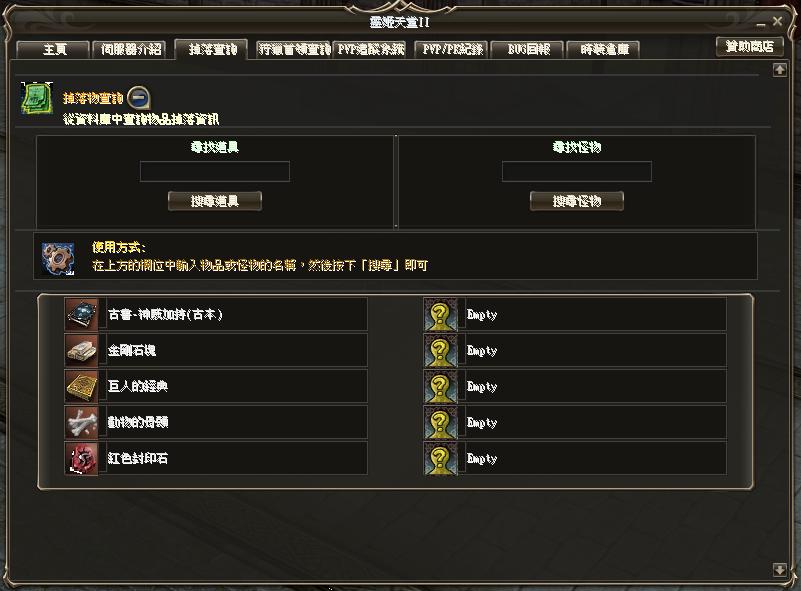Focus the 尋找怪物 monster name input field
The width and height of the screenshot is (801, 591).
(x=577, y=171)
